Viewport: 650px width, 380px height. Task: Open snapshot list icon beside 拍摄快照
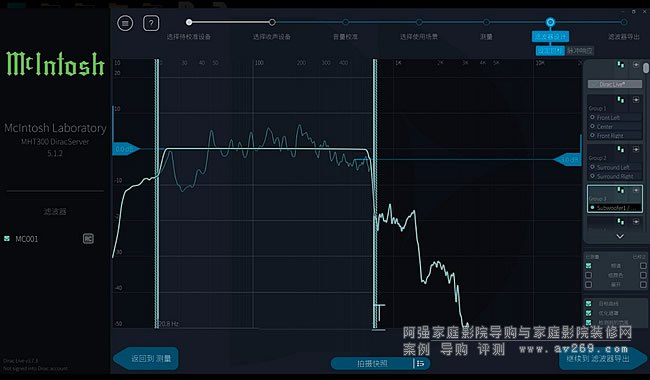[420, 363]
